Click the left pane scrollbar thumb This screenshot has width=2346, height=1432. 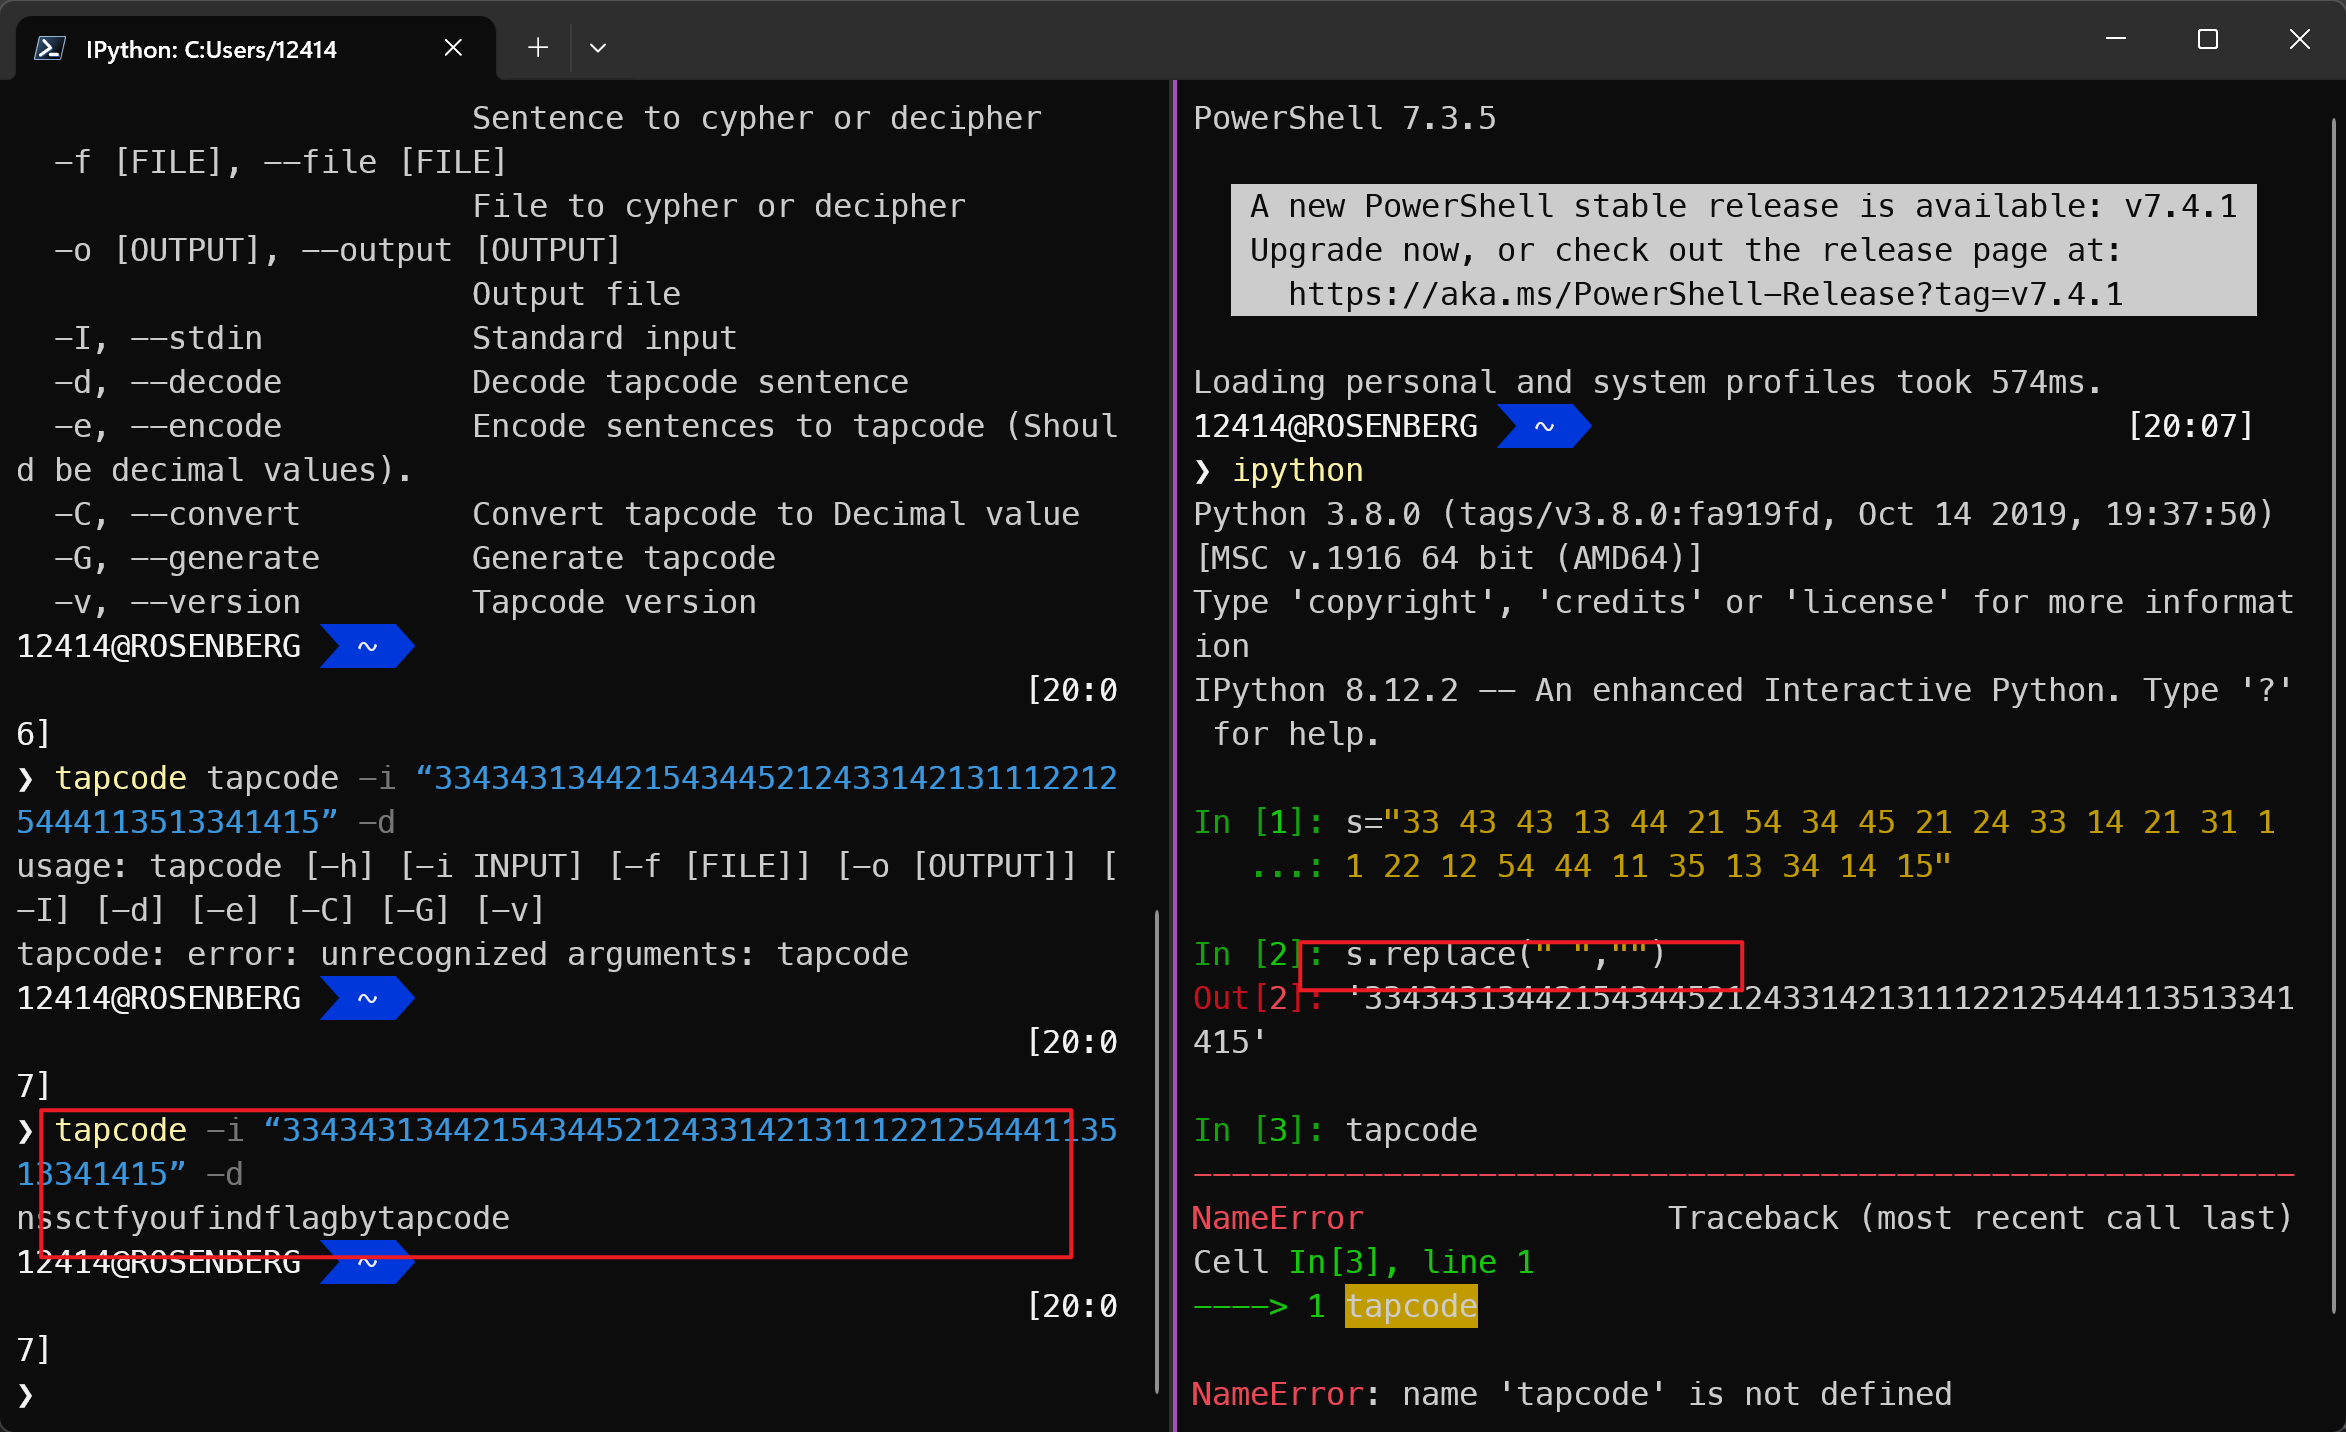1157,1150
